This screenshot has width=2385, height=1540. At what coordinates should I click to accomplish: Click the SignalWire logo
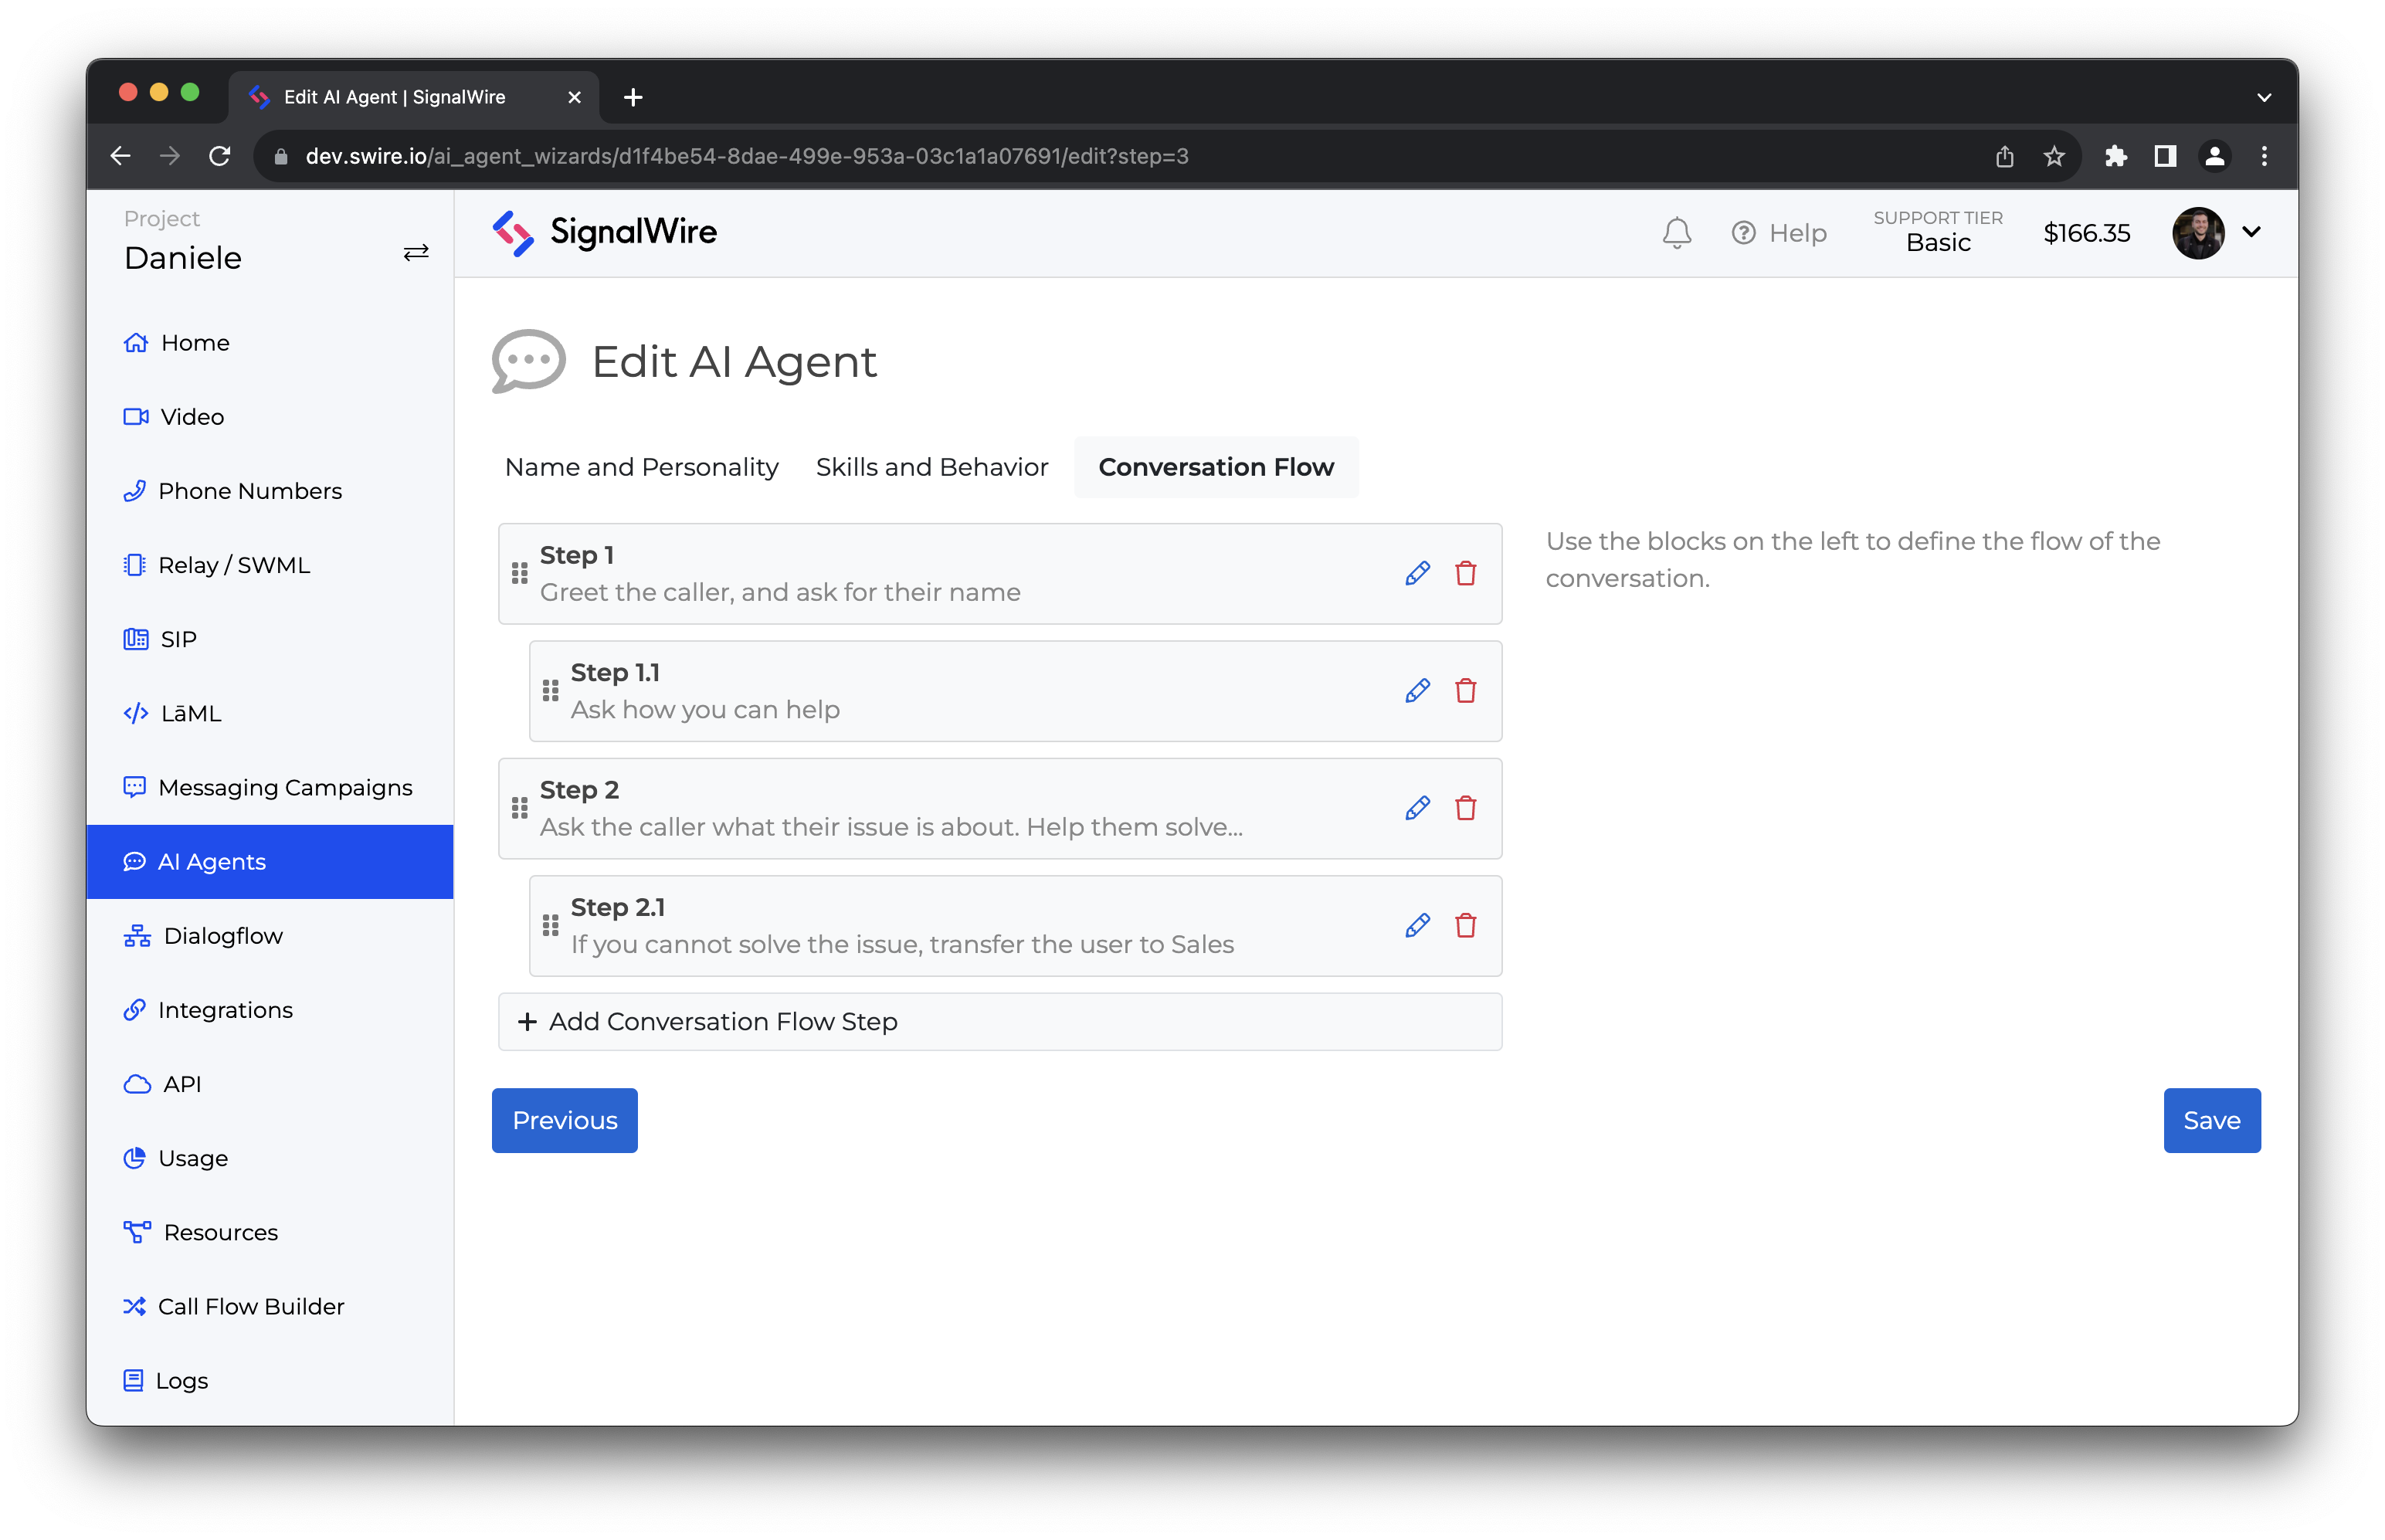tap(604, 232)
